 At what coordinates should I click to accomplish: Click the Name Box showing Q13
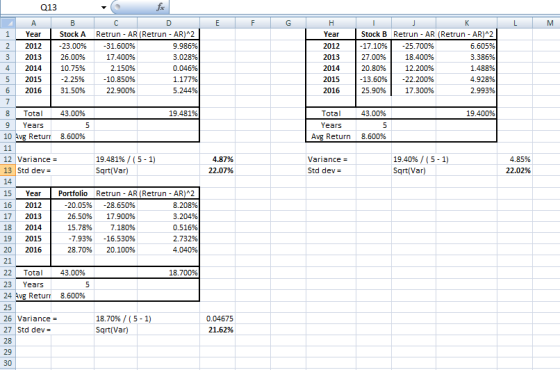click(x=50, y=7)
